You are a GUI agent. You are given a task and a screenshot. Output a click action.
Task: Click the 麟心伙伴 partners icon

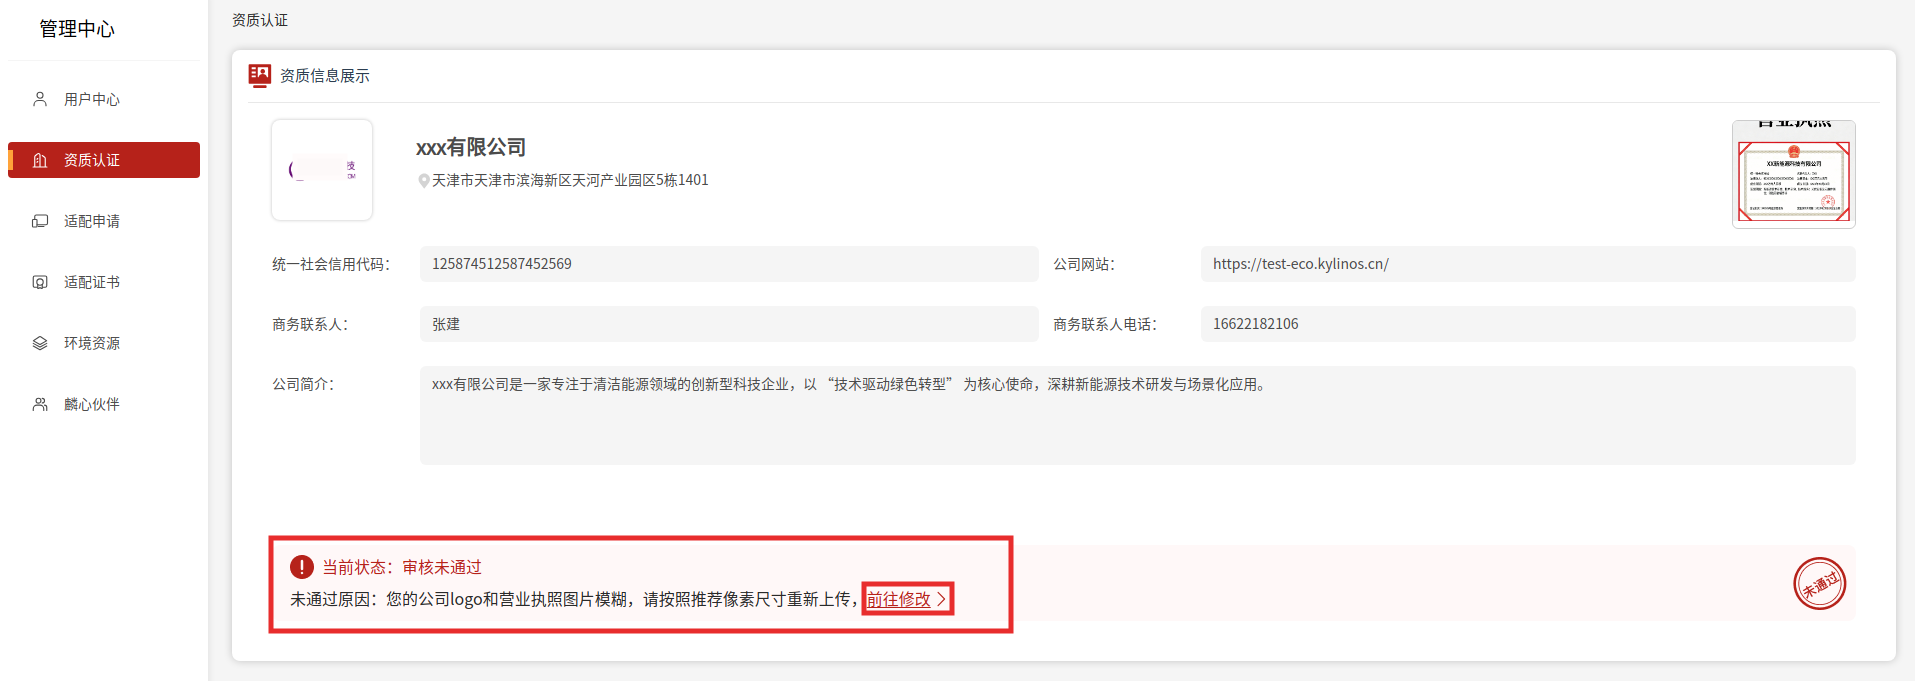tap(40, 404)
